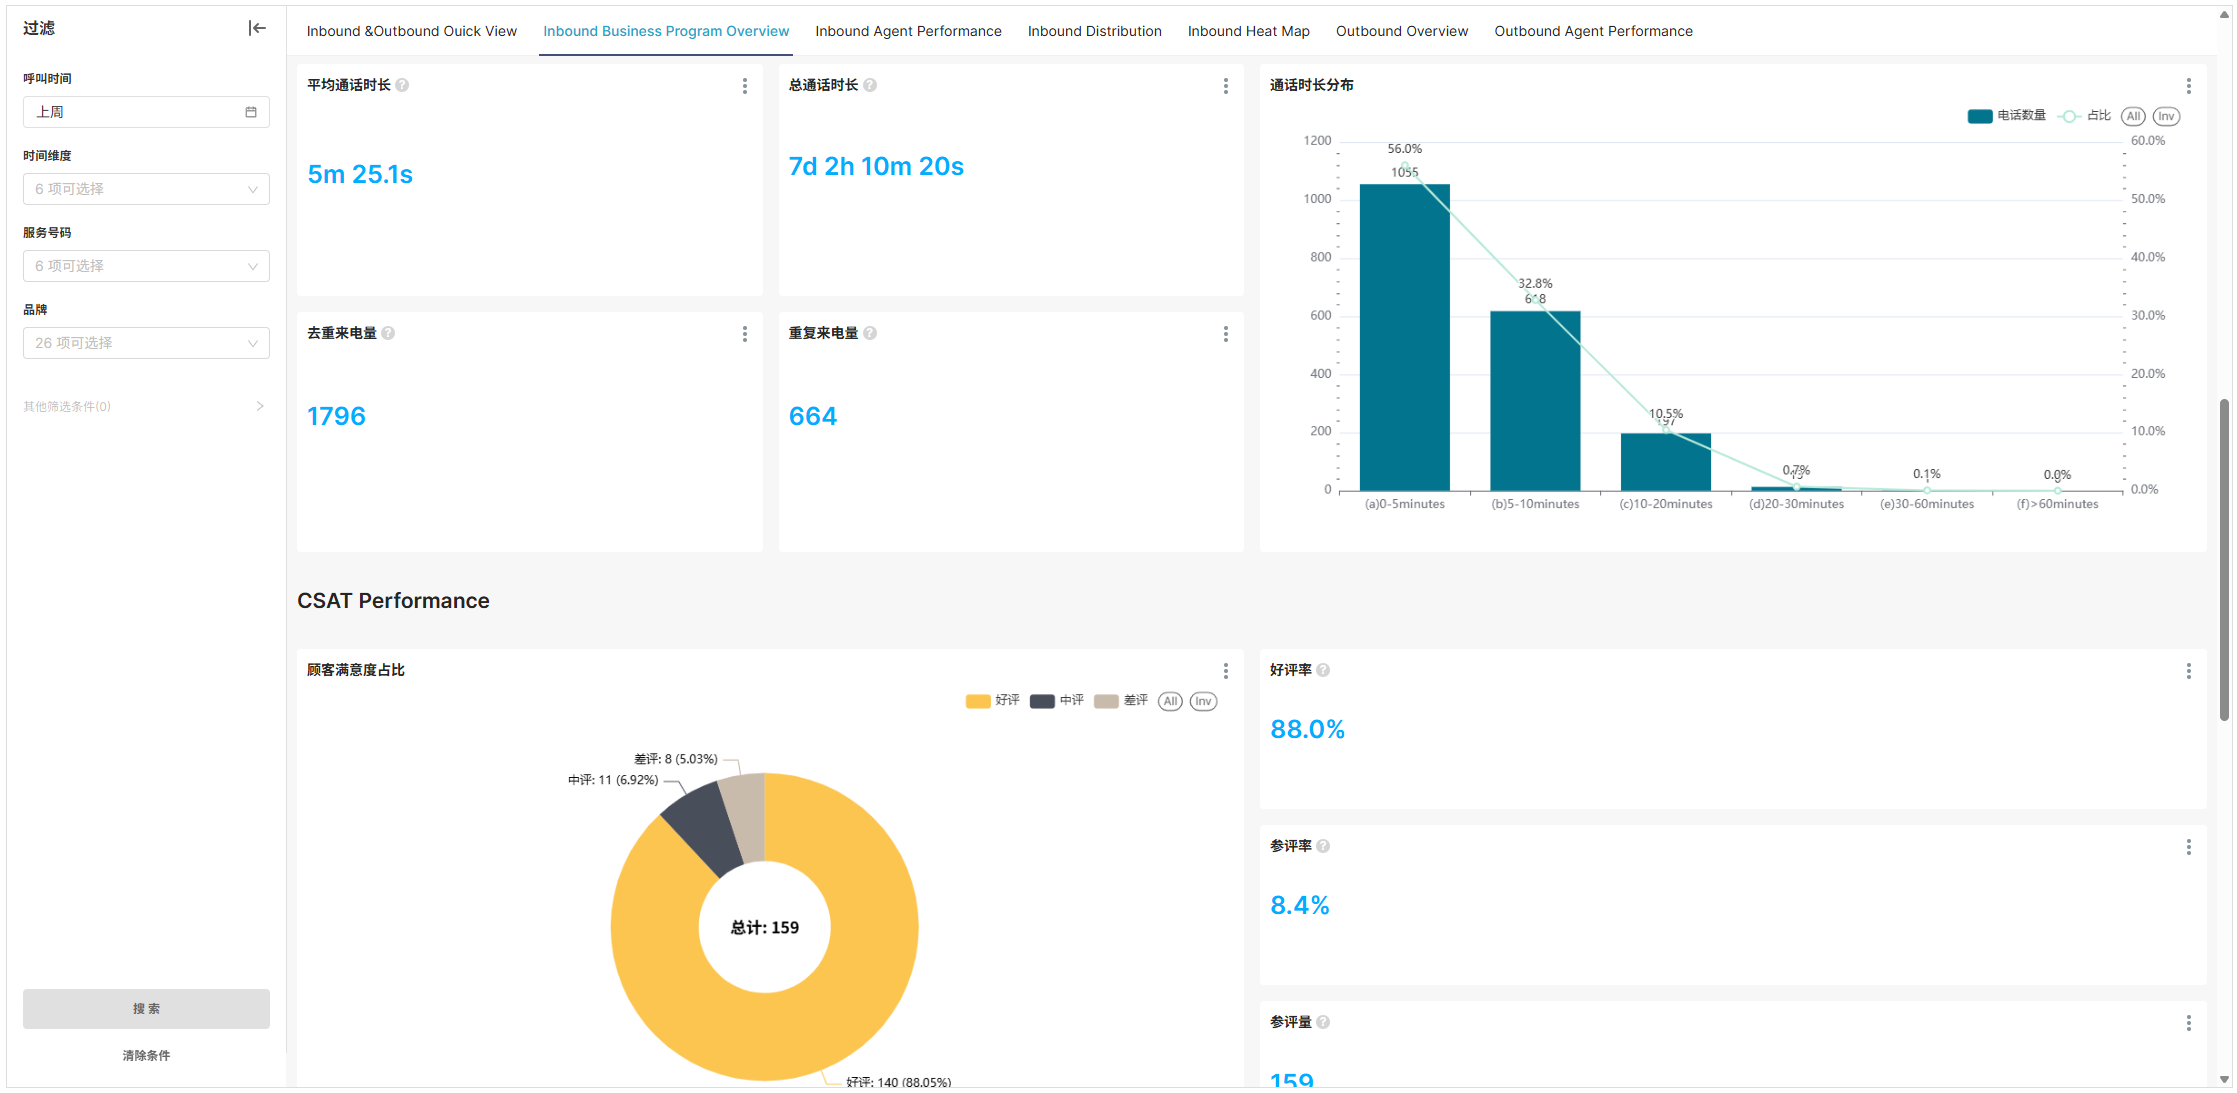Toggle 好评 slice in satisfaction legend
The height and width of the screenshot is (1093, 2237).
click(992, 701)
